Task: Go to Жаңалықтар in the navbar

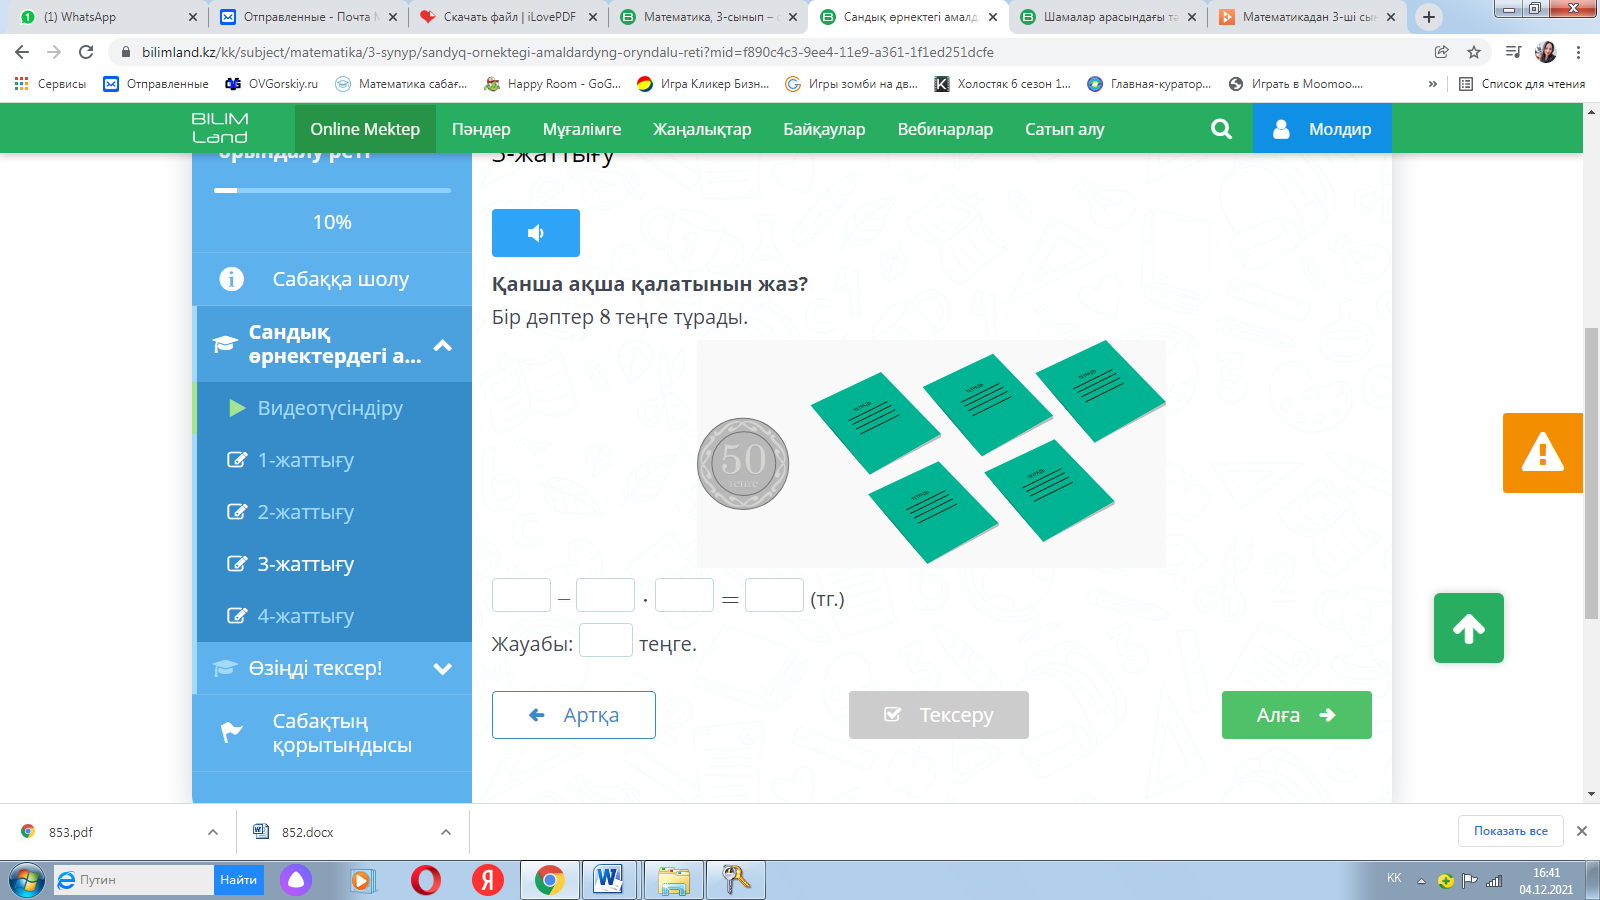Action: [702, 129]
